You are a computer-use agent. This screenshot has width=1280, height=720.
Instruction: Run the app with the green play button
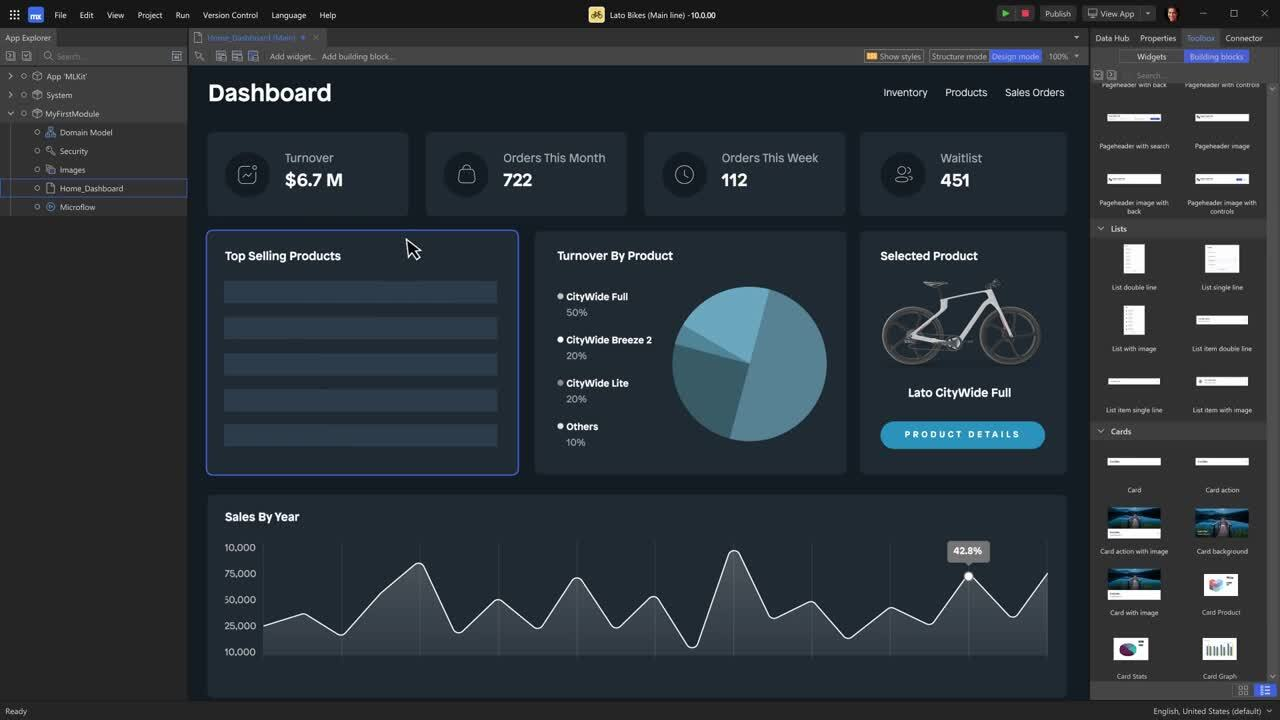[1005, 13]
